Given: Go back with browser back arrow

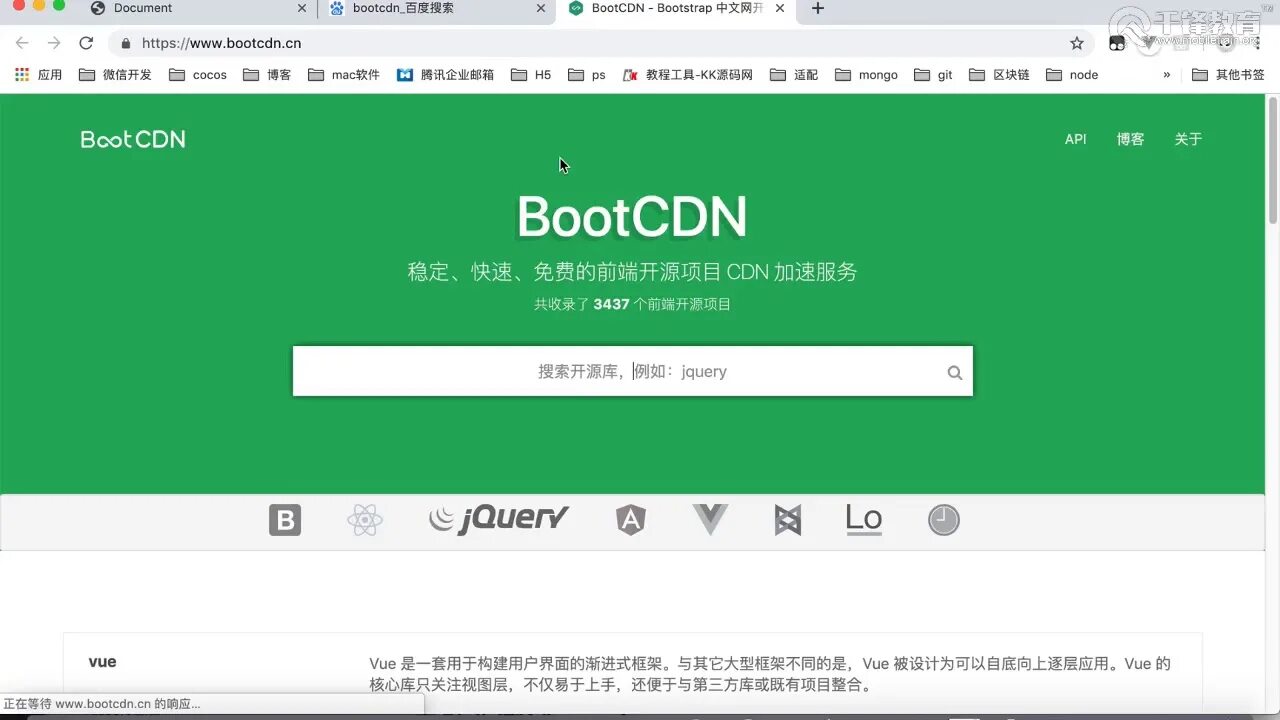Looking at the screenshot, I should (x=22, y=43).
